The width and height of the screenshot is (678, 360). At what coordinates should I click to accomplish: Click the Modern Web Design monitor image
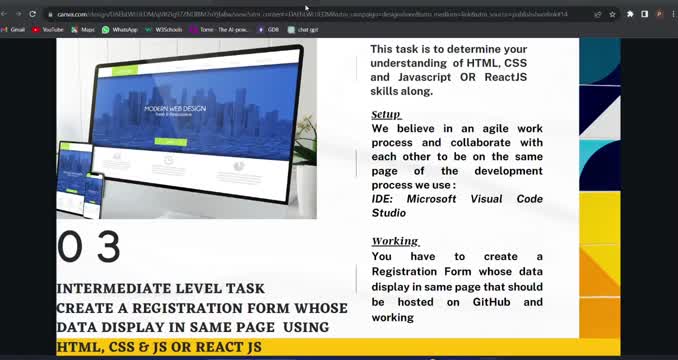(x=186, y=128)
